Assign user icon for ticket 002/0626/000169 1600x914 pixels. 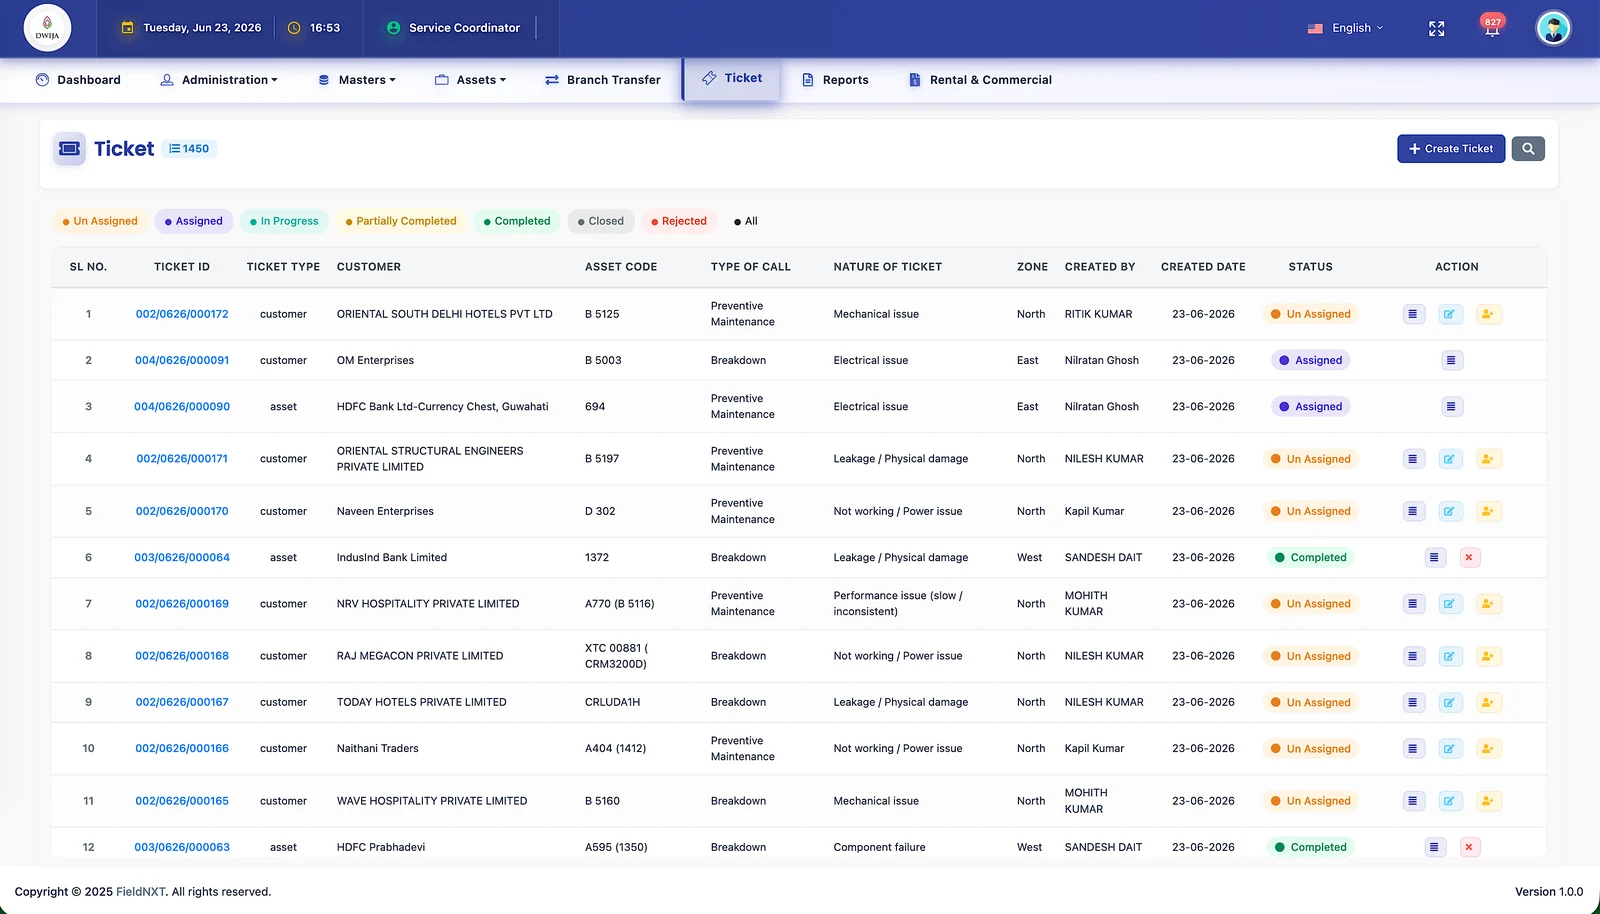pyautogui.click(x=1487, y=604)
